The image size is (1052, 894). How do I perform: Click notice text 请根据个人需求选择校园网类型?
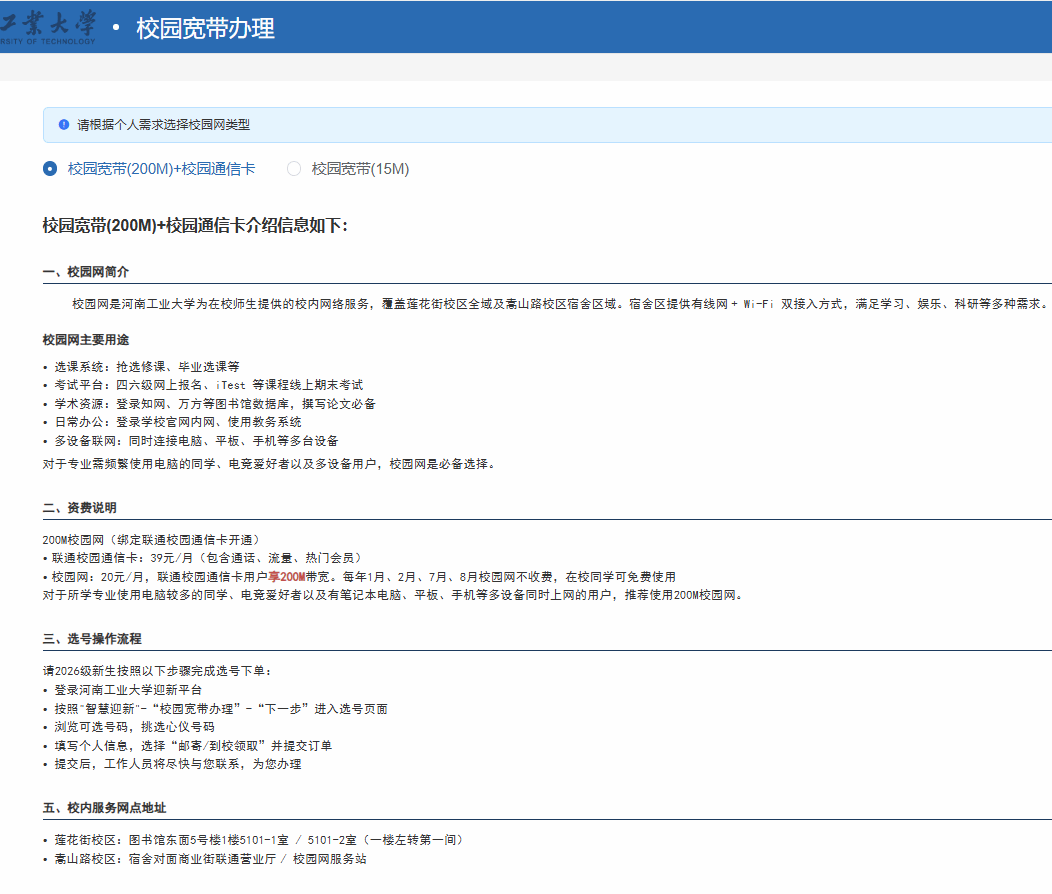[x=163, y=125]
